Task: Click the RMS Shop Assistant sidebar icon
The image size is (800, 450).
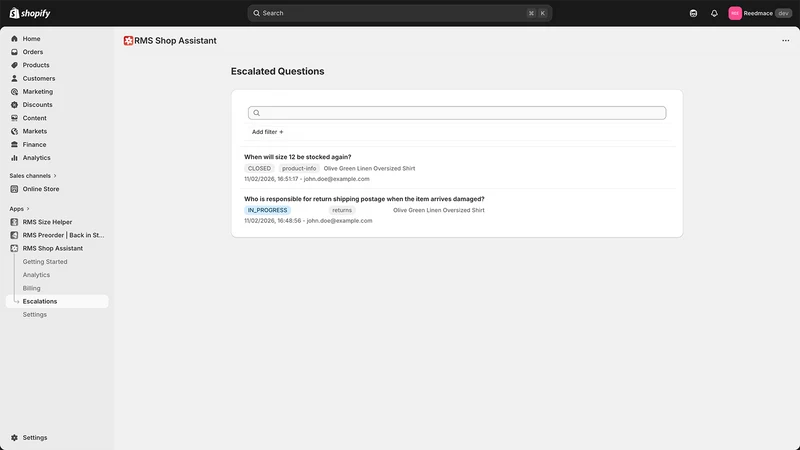Action: click(14, 248)
